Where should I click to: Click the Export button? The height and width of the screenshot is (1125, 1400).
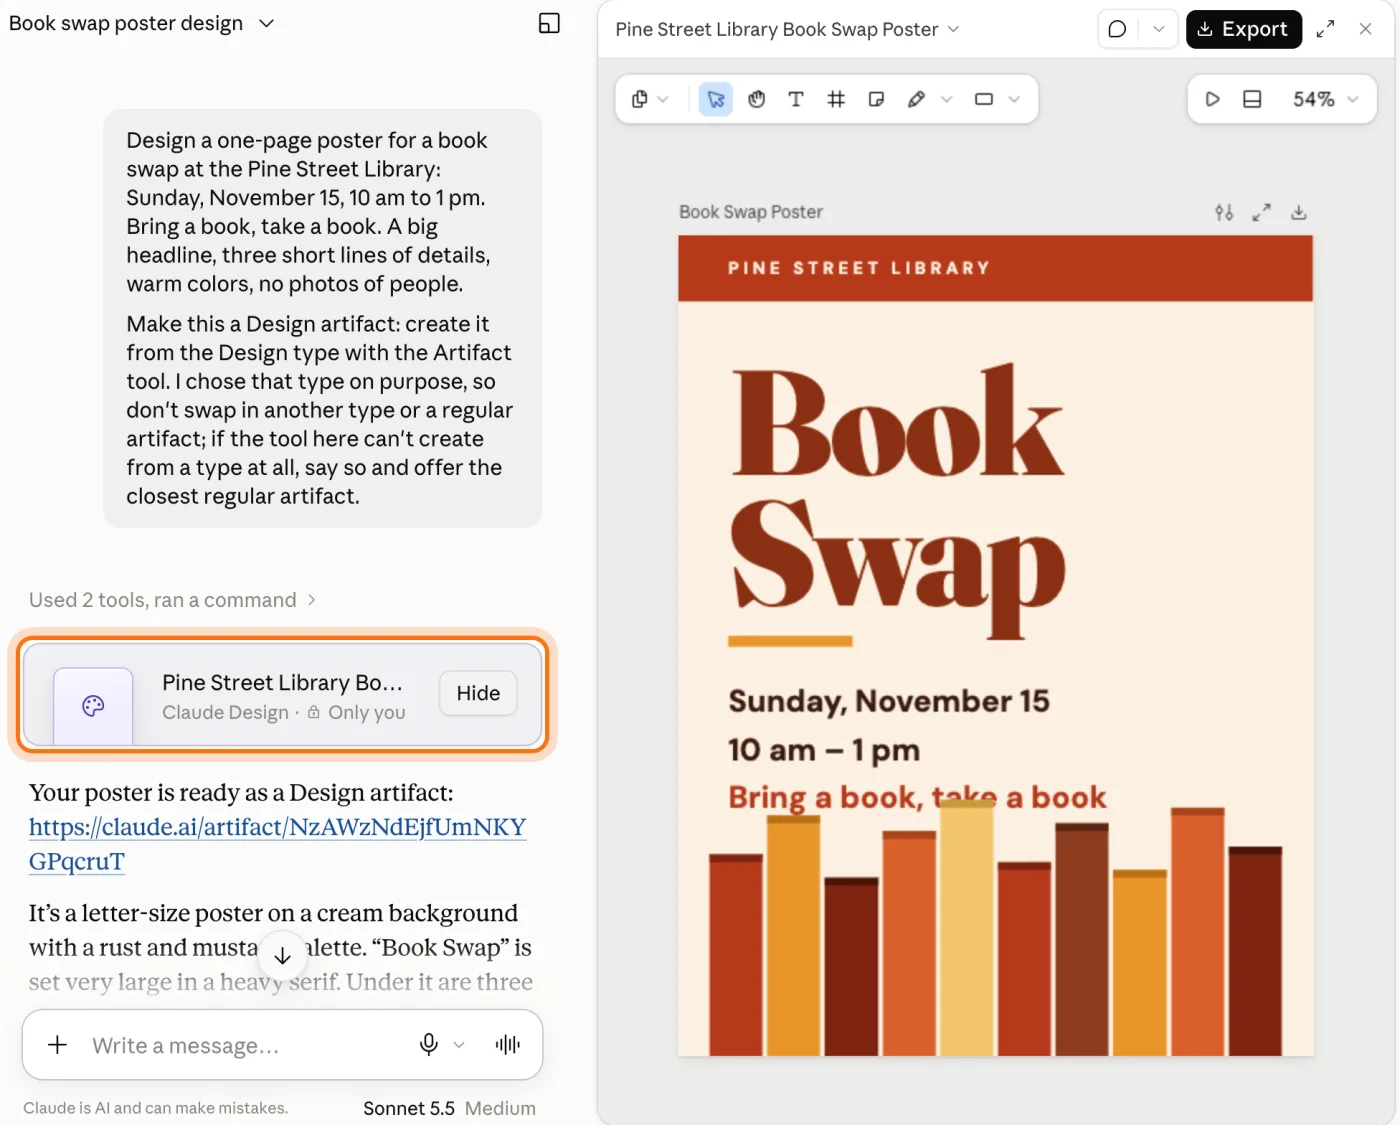(x=1243, y=29)
